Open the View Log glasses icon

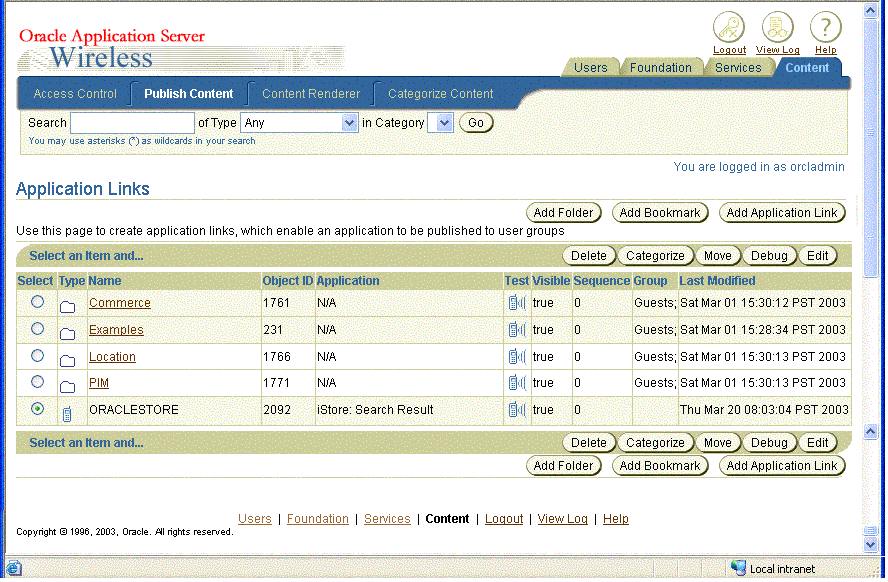pos(778,27)
